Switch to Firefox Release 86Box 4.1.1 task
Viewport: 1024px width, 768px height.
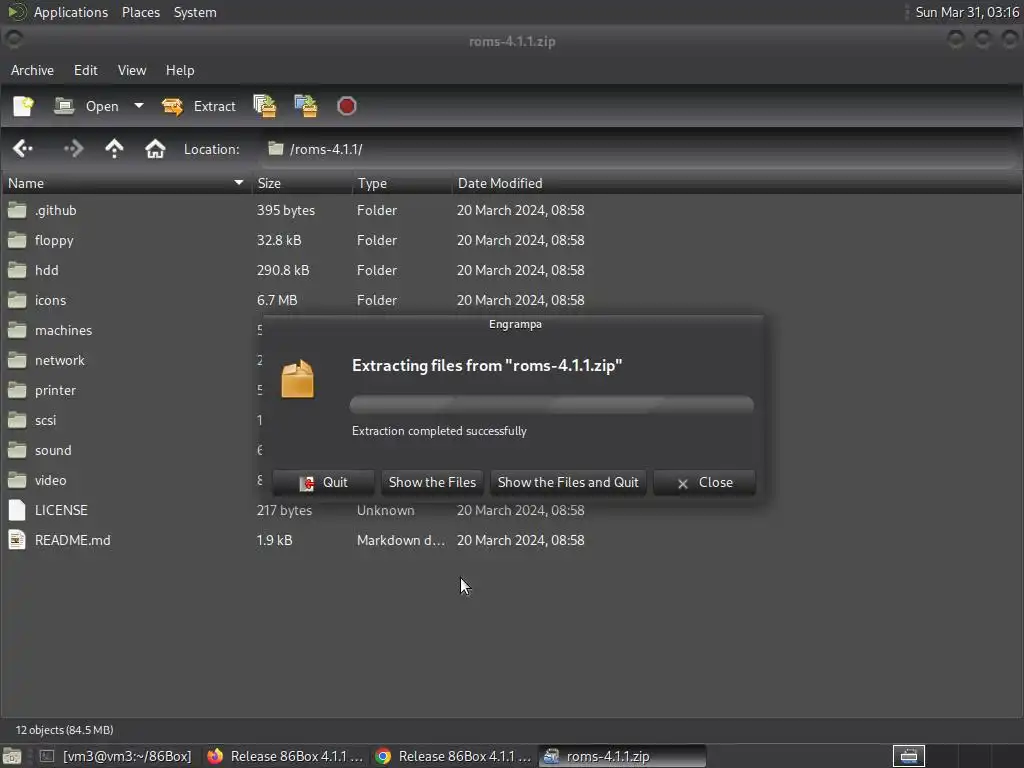[285, 756]
